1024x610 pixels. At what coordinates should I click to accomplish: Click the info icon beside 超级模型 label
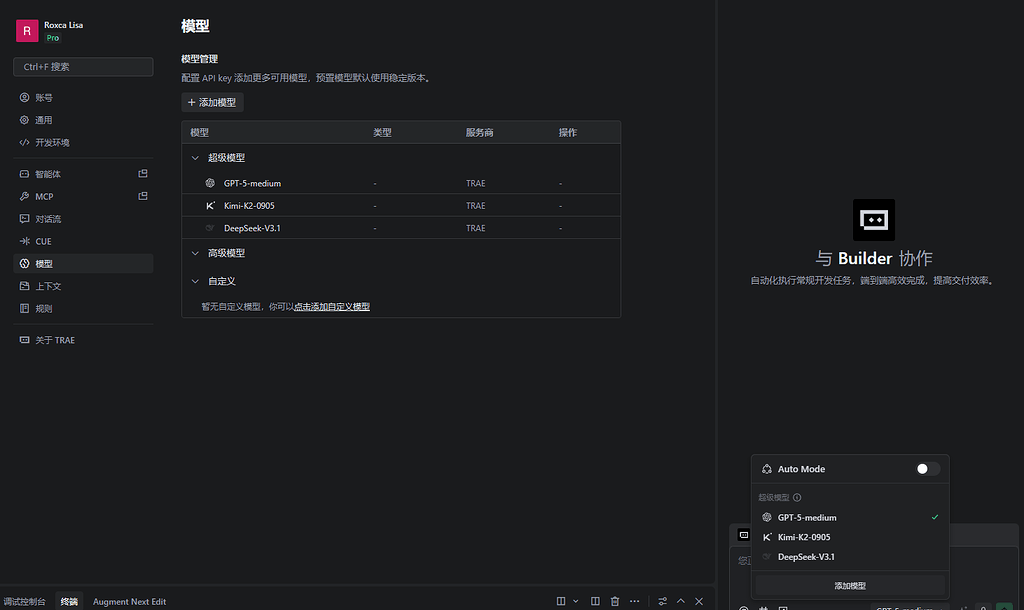[x=797, y=497]
